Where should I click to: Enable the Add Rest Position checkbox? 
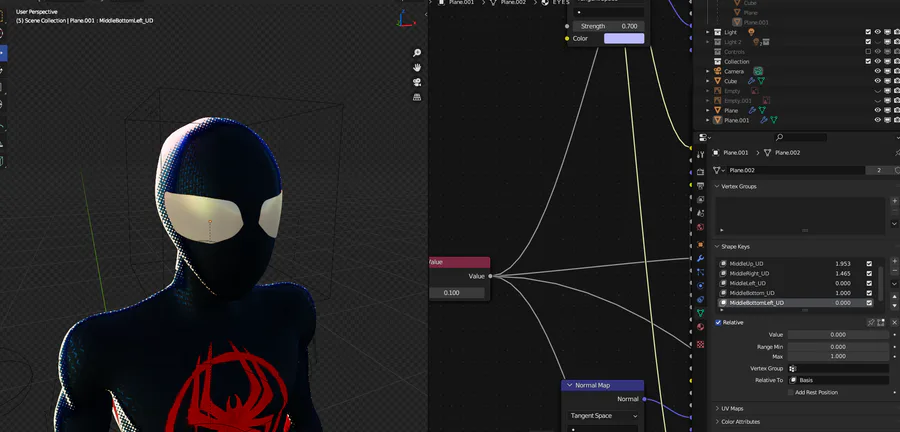(x=791, y=392)
